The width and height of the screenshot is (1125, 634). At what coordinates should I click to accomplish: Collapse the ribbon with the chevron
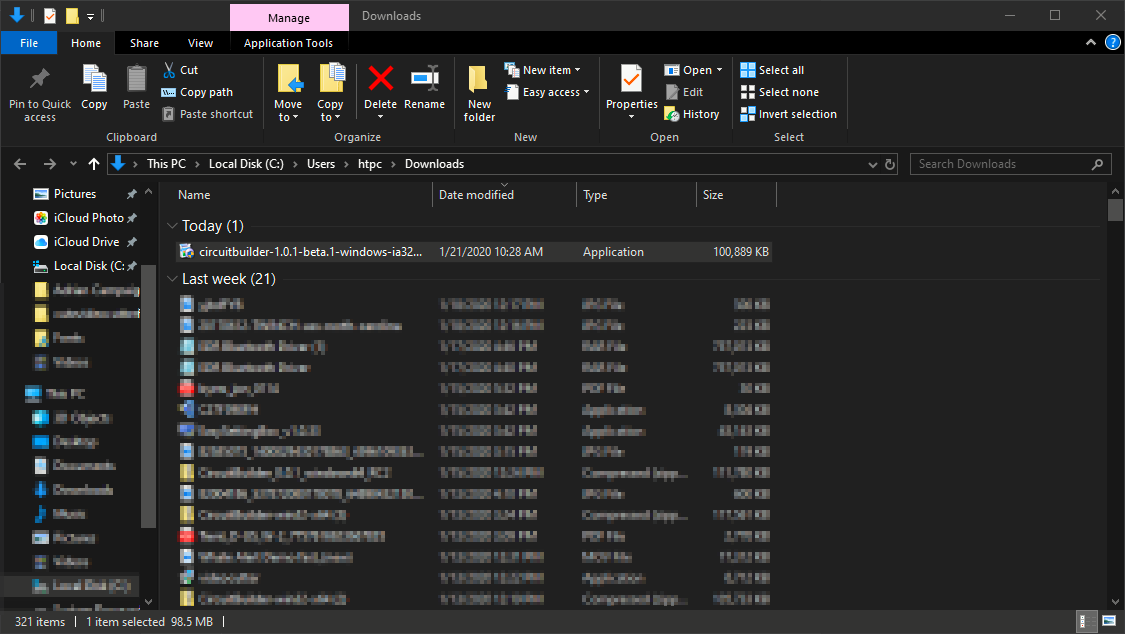1091,42
